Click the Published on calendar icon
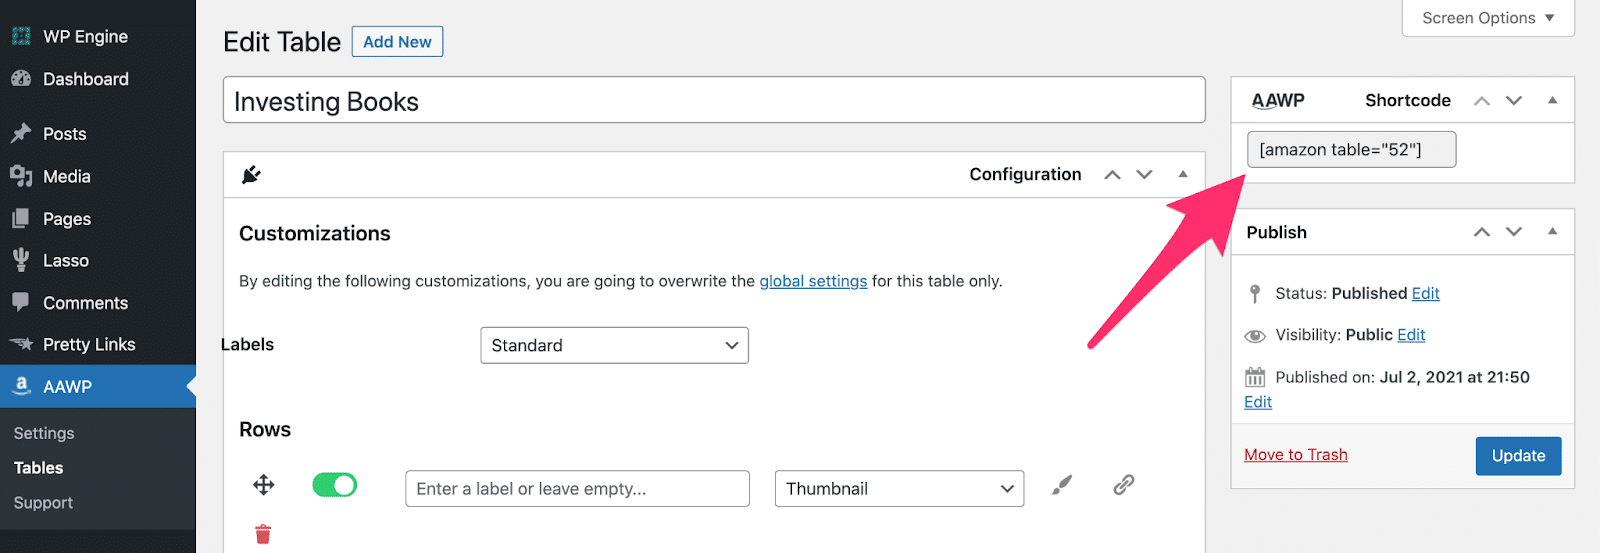 (x=1255, y=378)
